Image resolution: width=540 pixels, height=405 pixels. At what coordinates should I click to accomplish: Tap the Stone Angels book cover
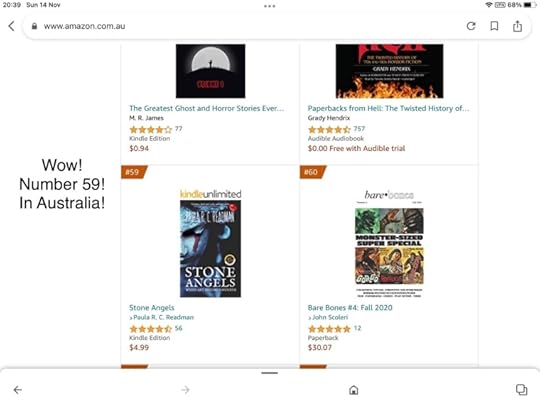210,248
